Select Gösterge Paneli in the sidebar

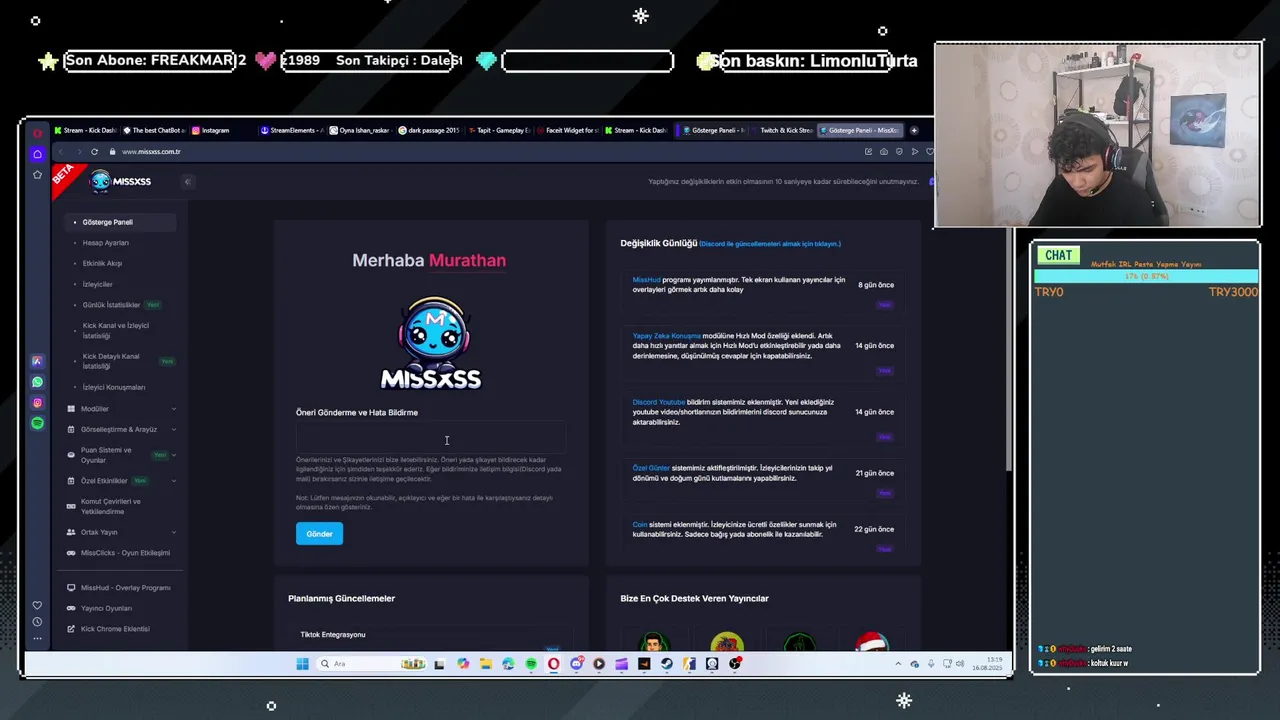pyautogui.click(x=118, y=222)
